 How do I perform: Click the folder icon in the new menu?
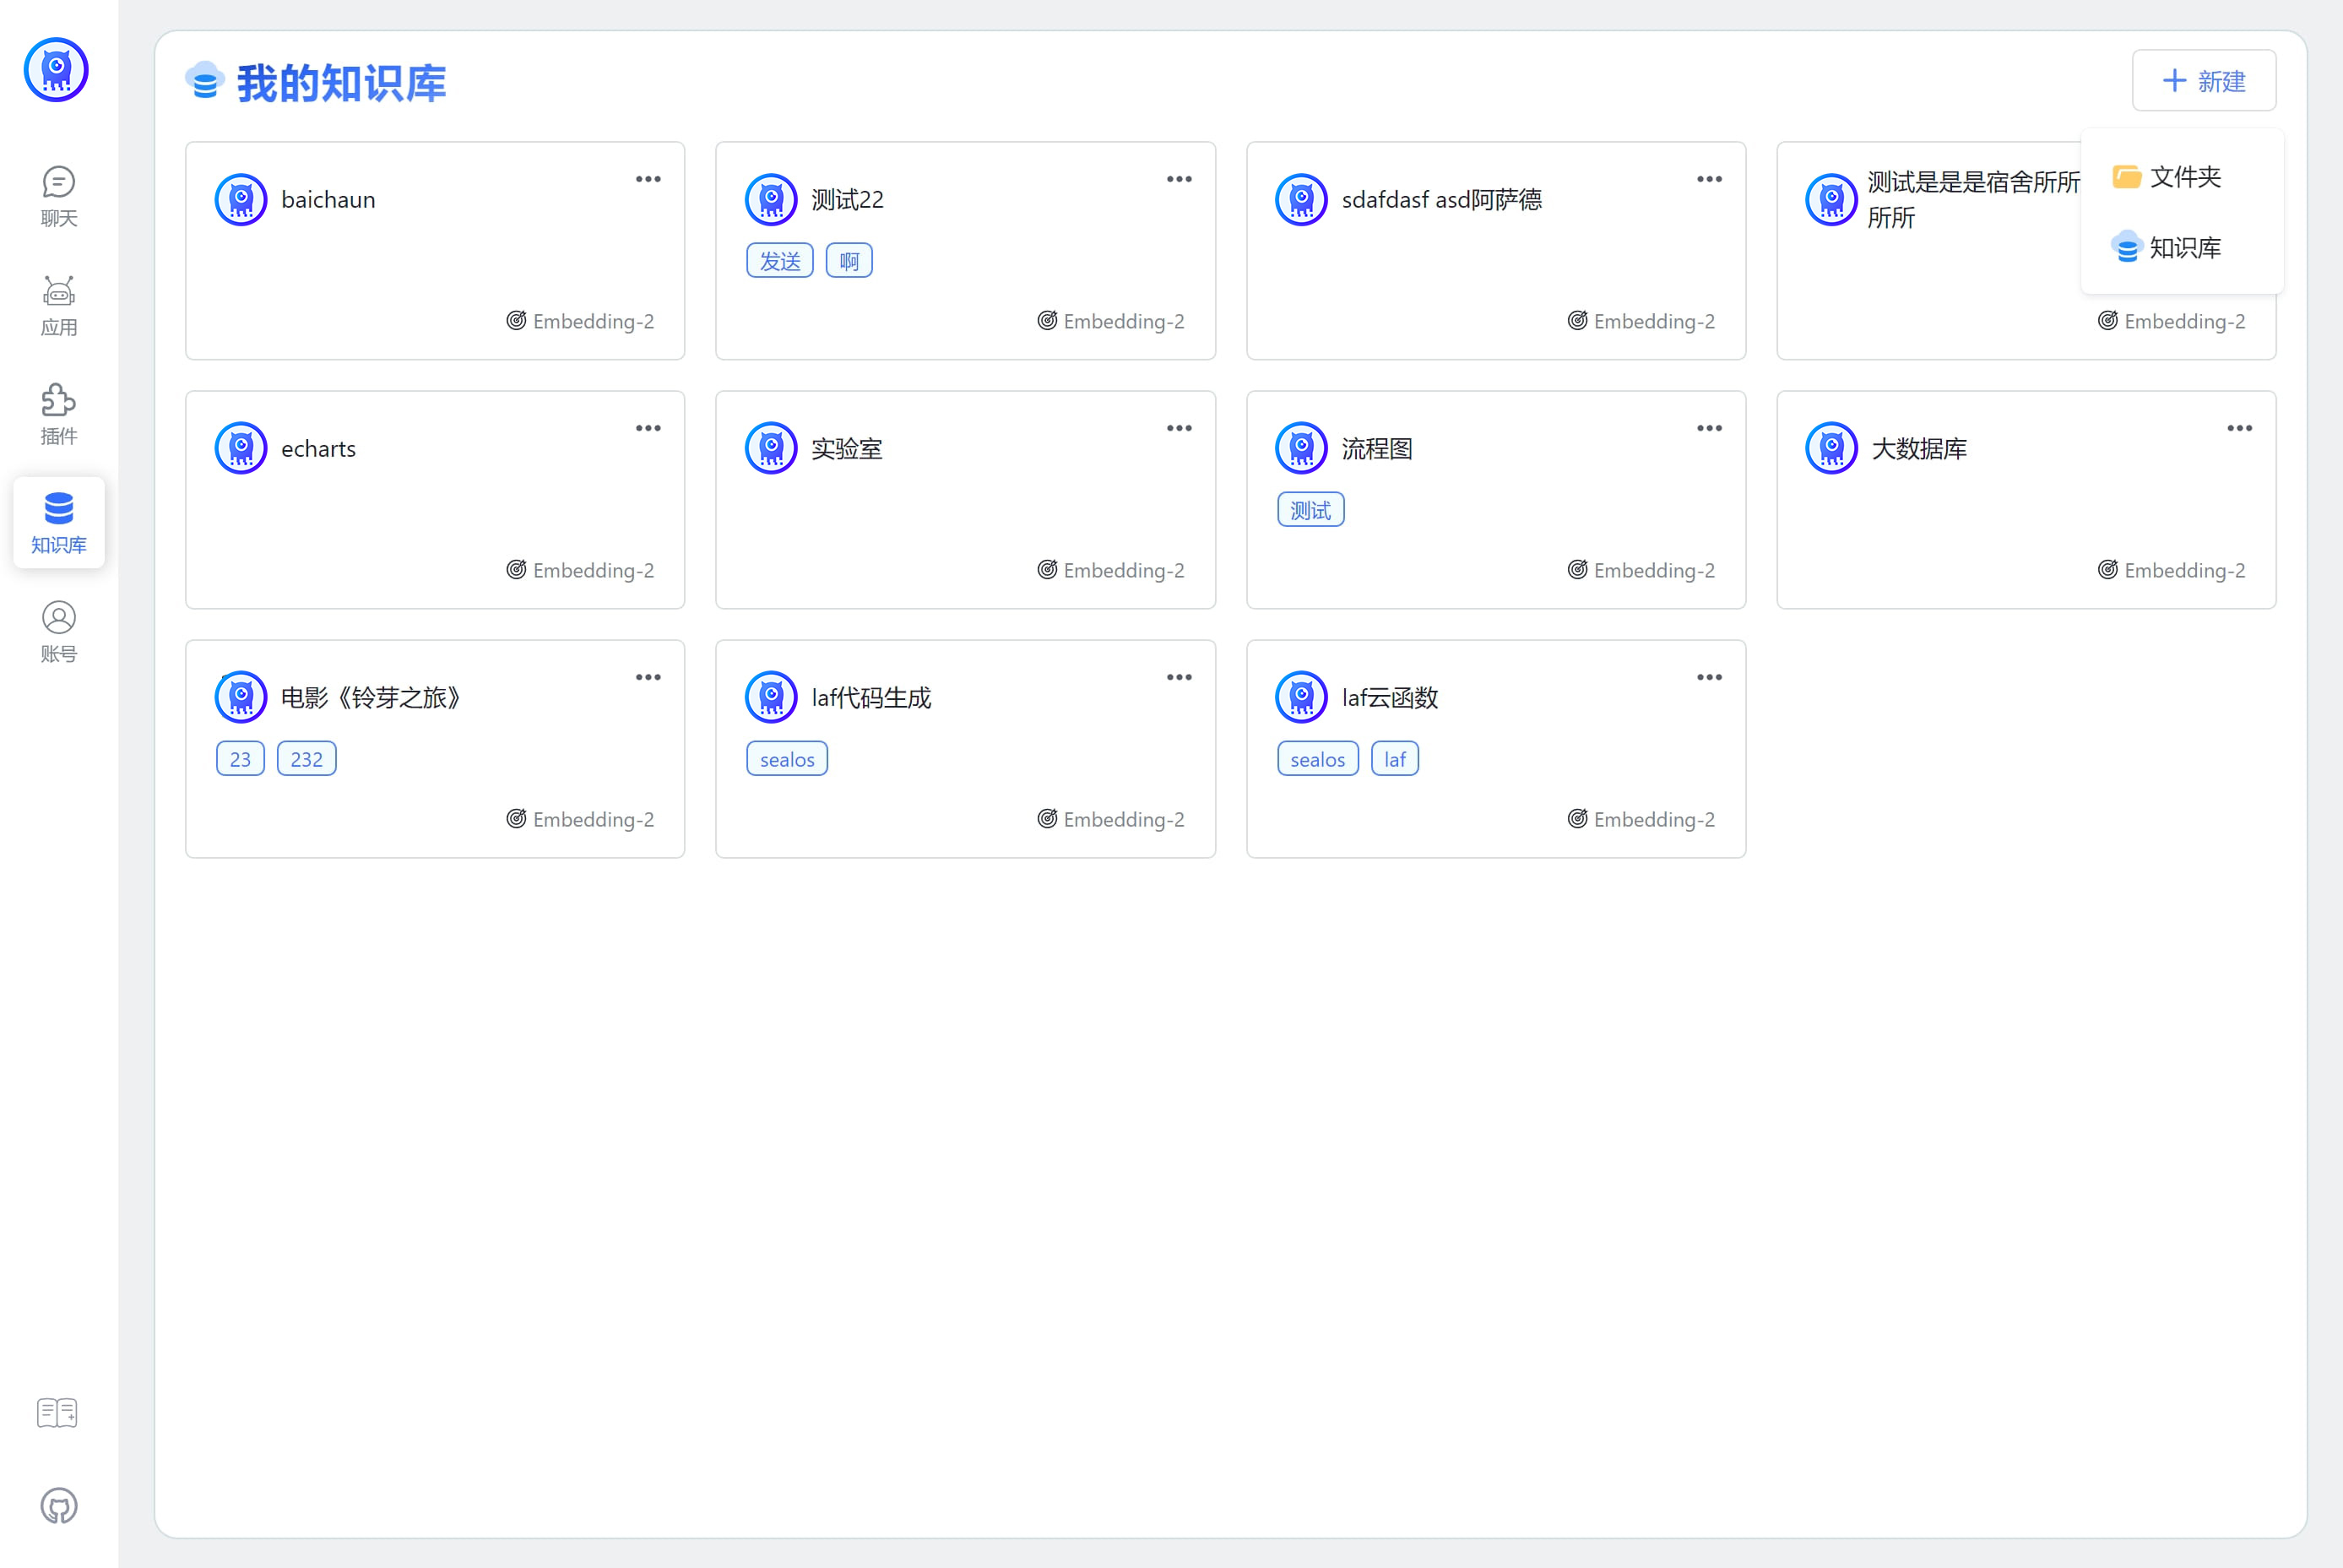pos(2126,177)
